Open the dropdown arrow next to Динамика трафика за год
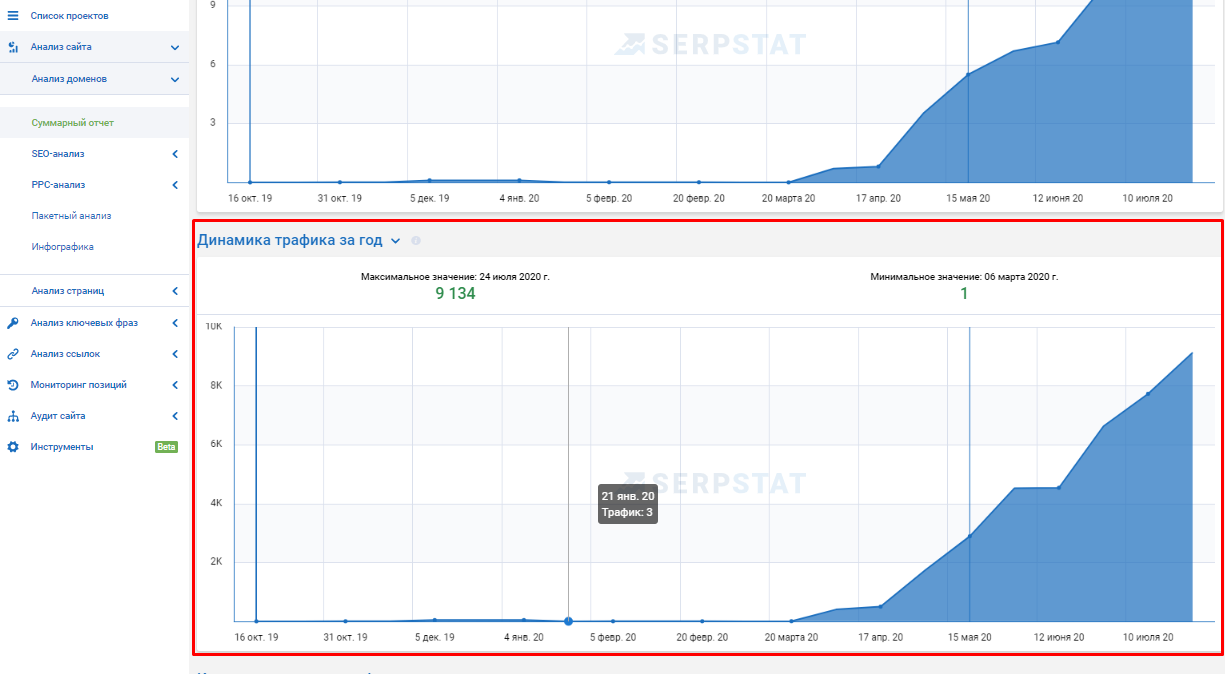This screenshot has width=1225, height=674. pos(396,241)
